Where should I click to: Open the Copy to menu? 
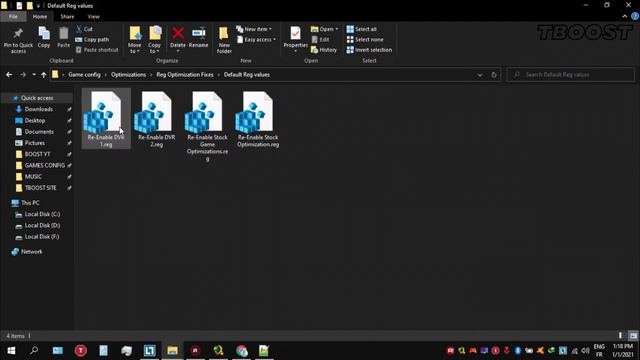tap(154, 40)
